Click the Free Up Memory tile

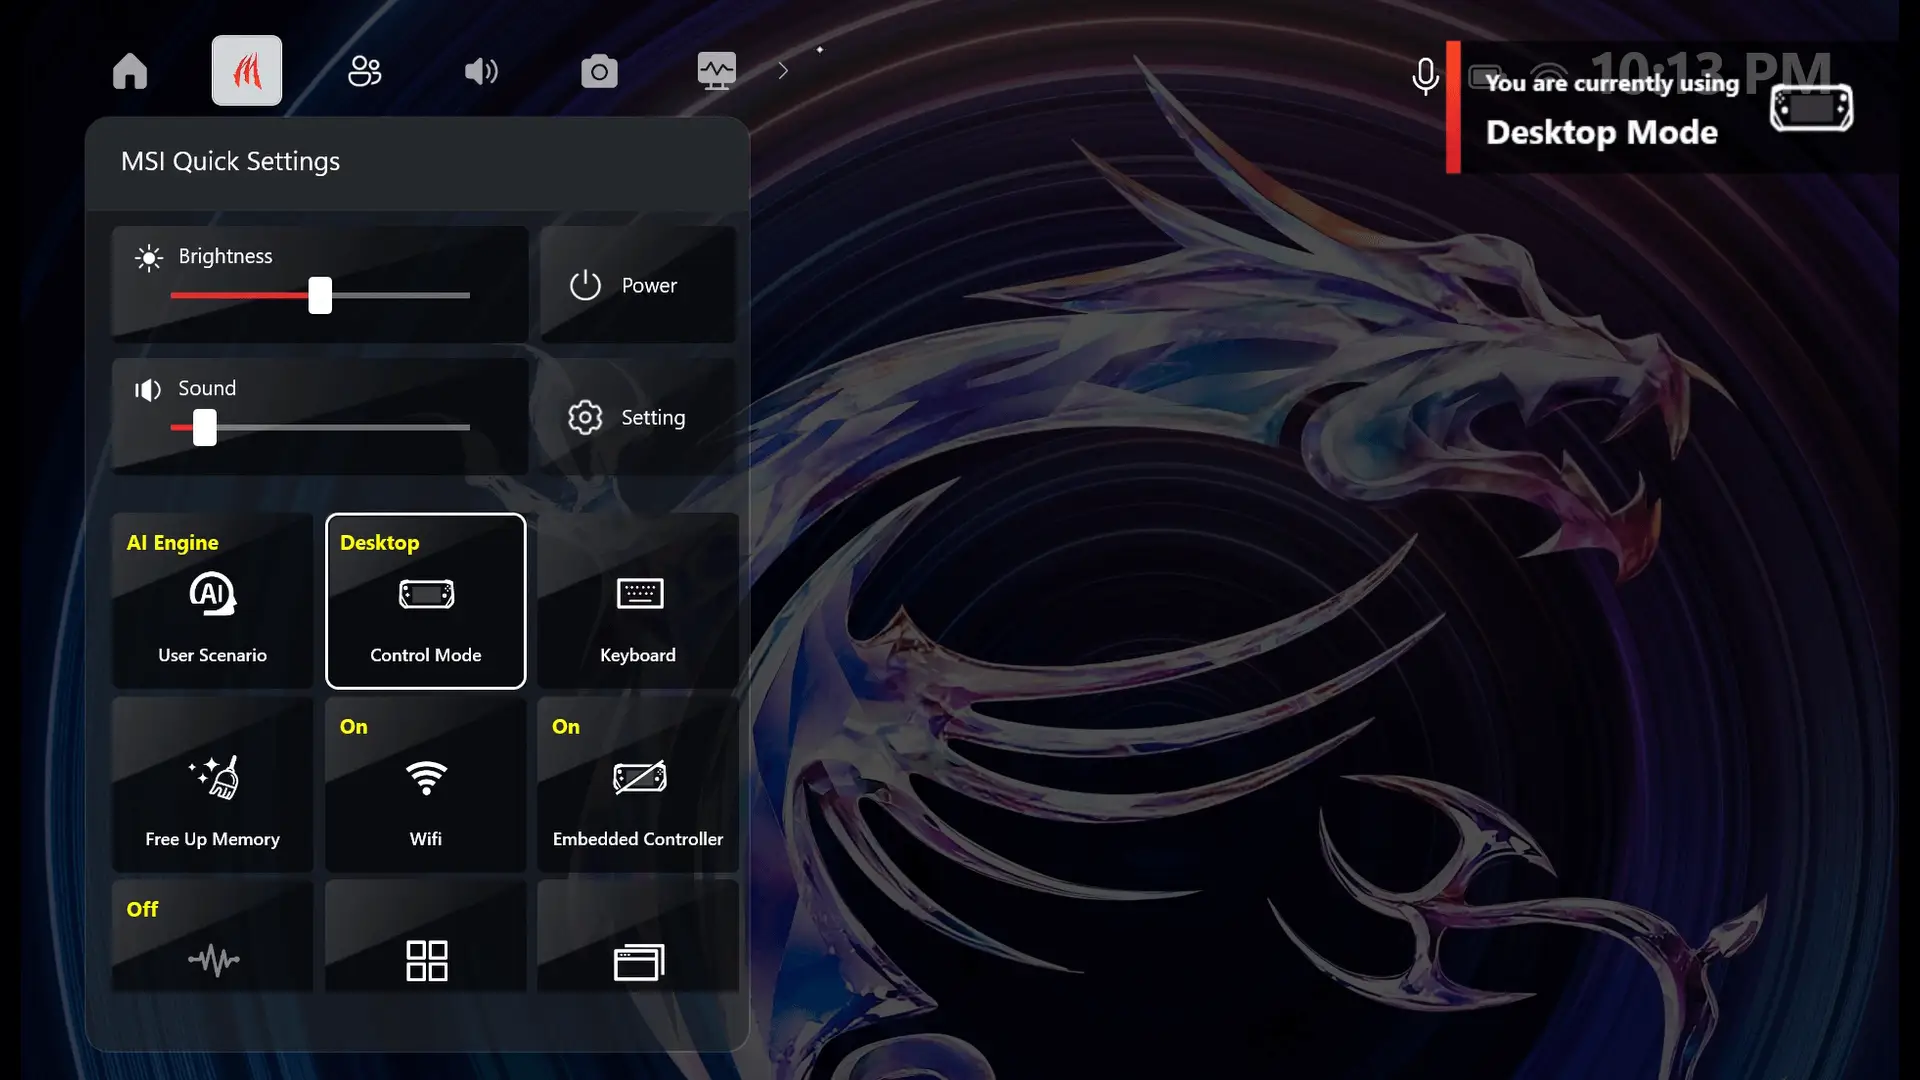[212, 785]
